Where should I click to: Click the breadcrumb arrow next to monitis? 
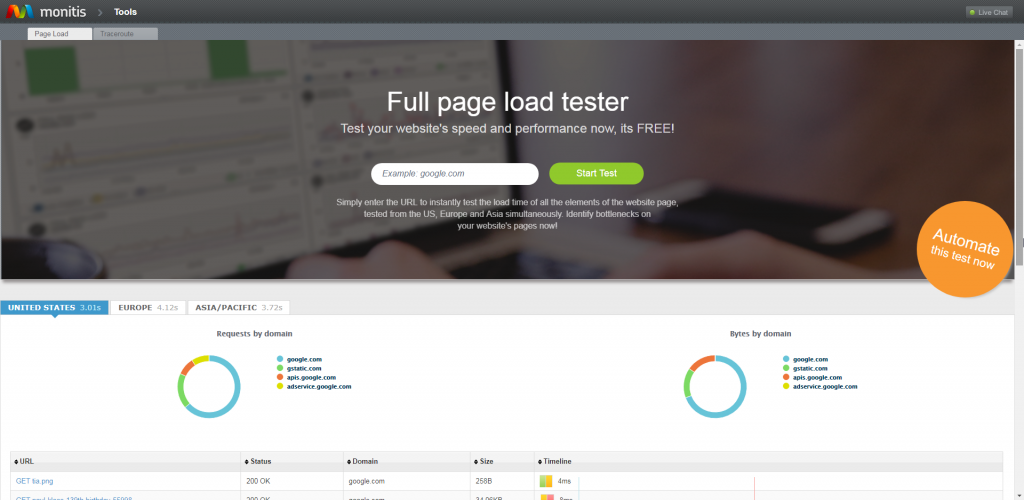100,12
